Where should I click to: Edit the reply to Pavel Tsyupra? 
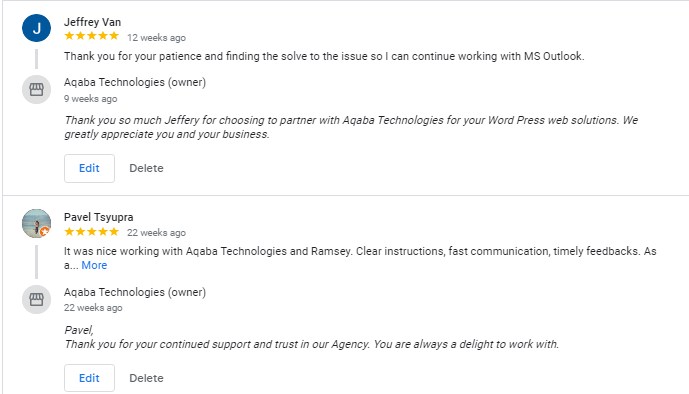click(x=89, y=378)
